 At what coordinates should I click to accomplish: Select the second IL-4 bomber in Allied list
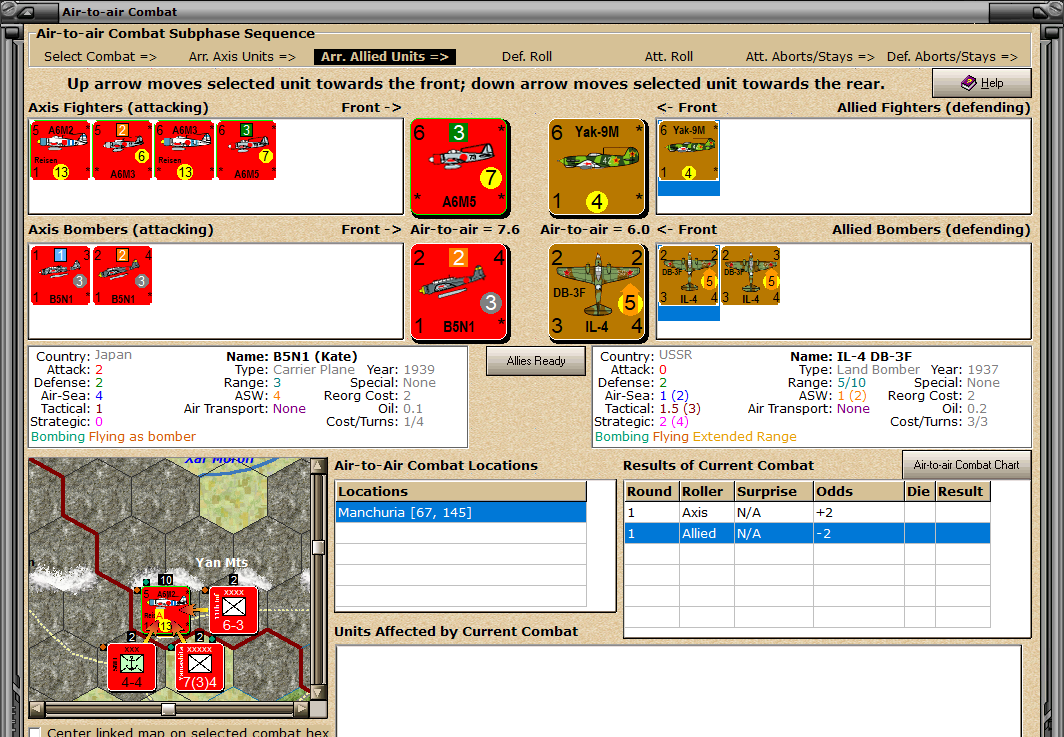point(750,276)
